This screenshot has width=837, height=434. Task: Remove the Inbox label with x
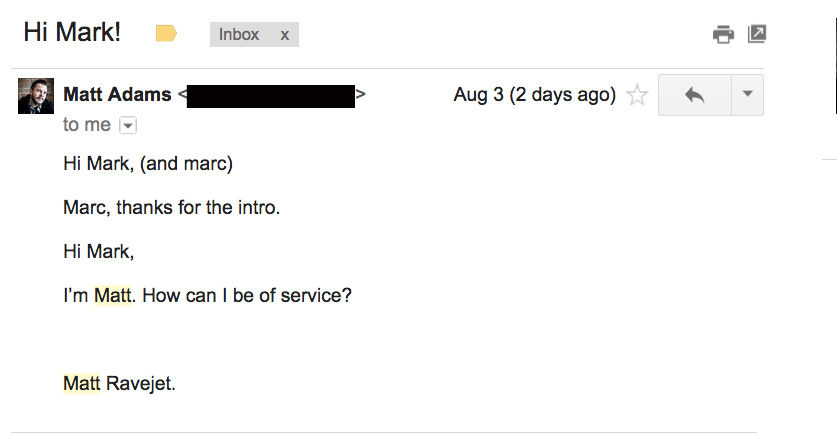coord(285,35)
